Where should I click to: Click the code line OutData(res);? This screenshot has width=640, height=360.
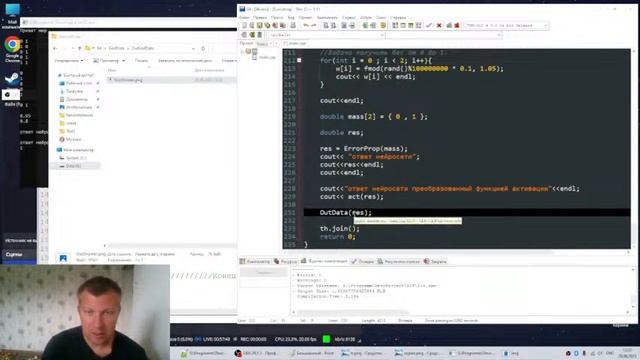coord(346,213)
